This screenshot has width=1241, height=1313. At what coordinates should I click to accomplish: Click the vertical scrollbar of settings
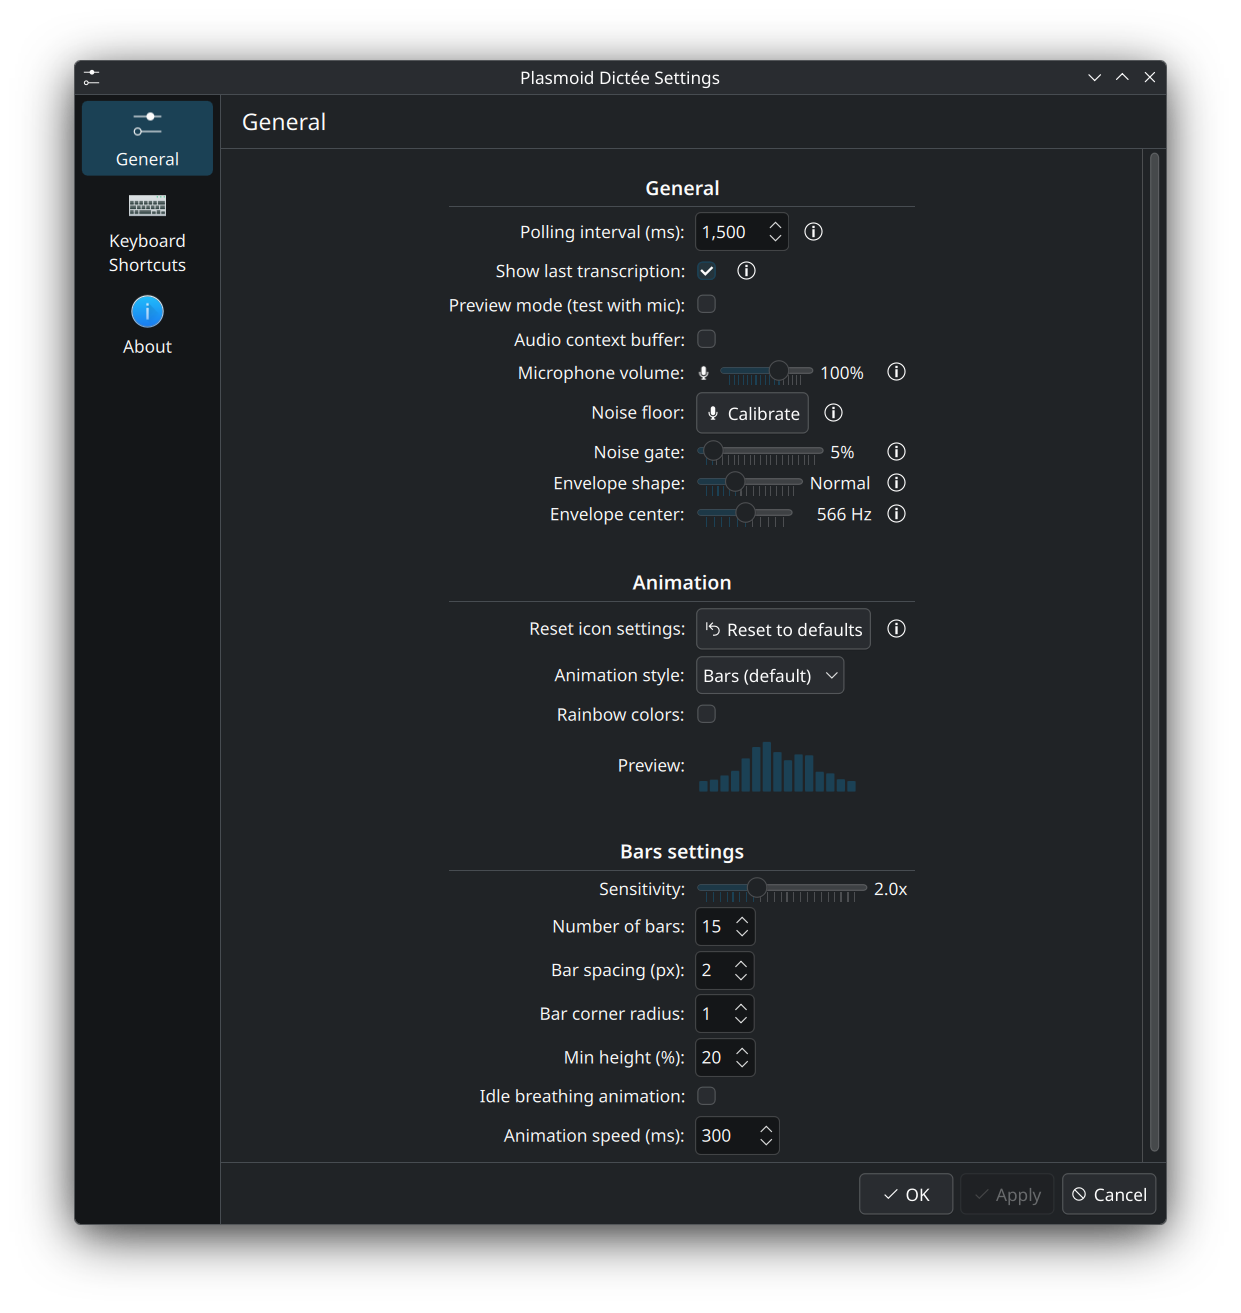tap(1154, 651)
